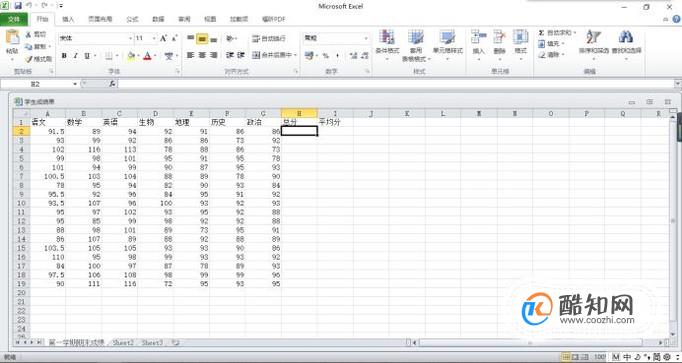Open the font name dropdown
Screen dimensions: 682x363
pos(96,38)
